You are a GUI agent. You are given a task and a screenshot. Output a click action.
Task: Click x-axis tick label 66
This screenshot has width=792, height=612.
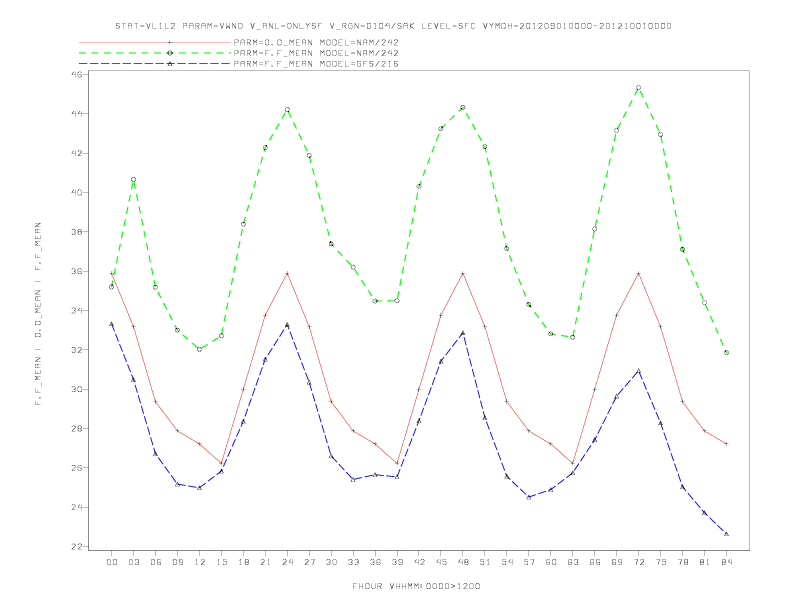point(595,562)
